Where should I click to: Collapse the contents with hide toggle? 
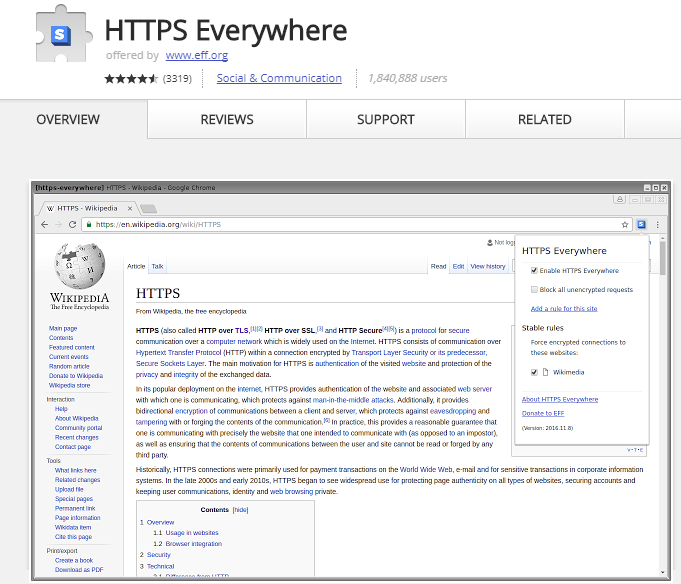tap(241, 510)
